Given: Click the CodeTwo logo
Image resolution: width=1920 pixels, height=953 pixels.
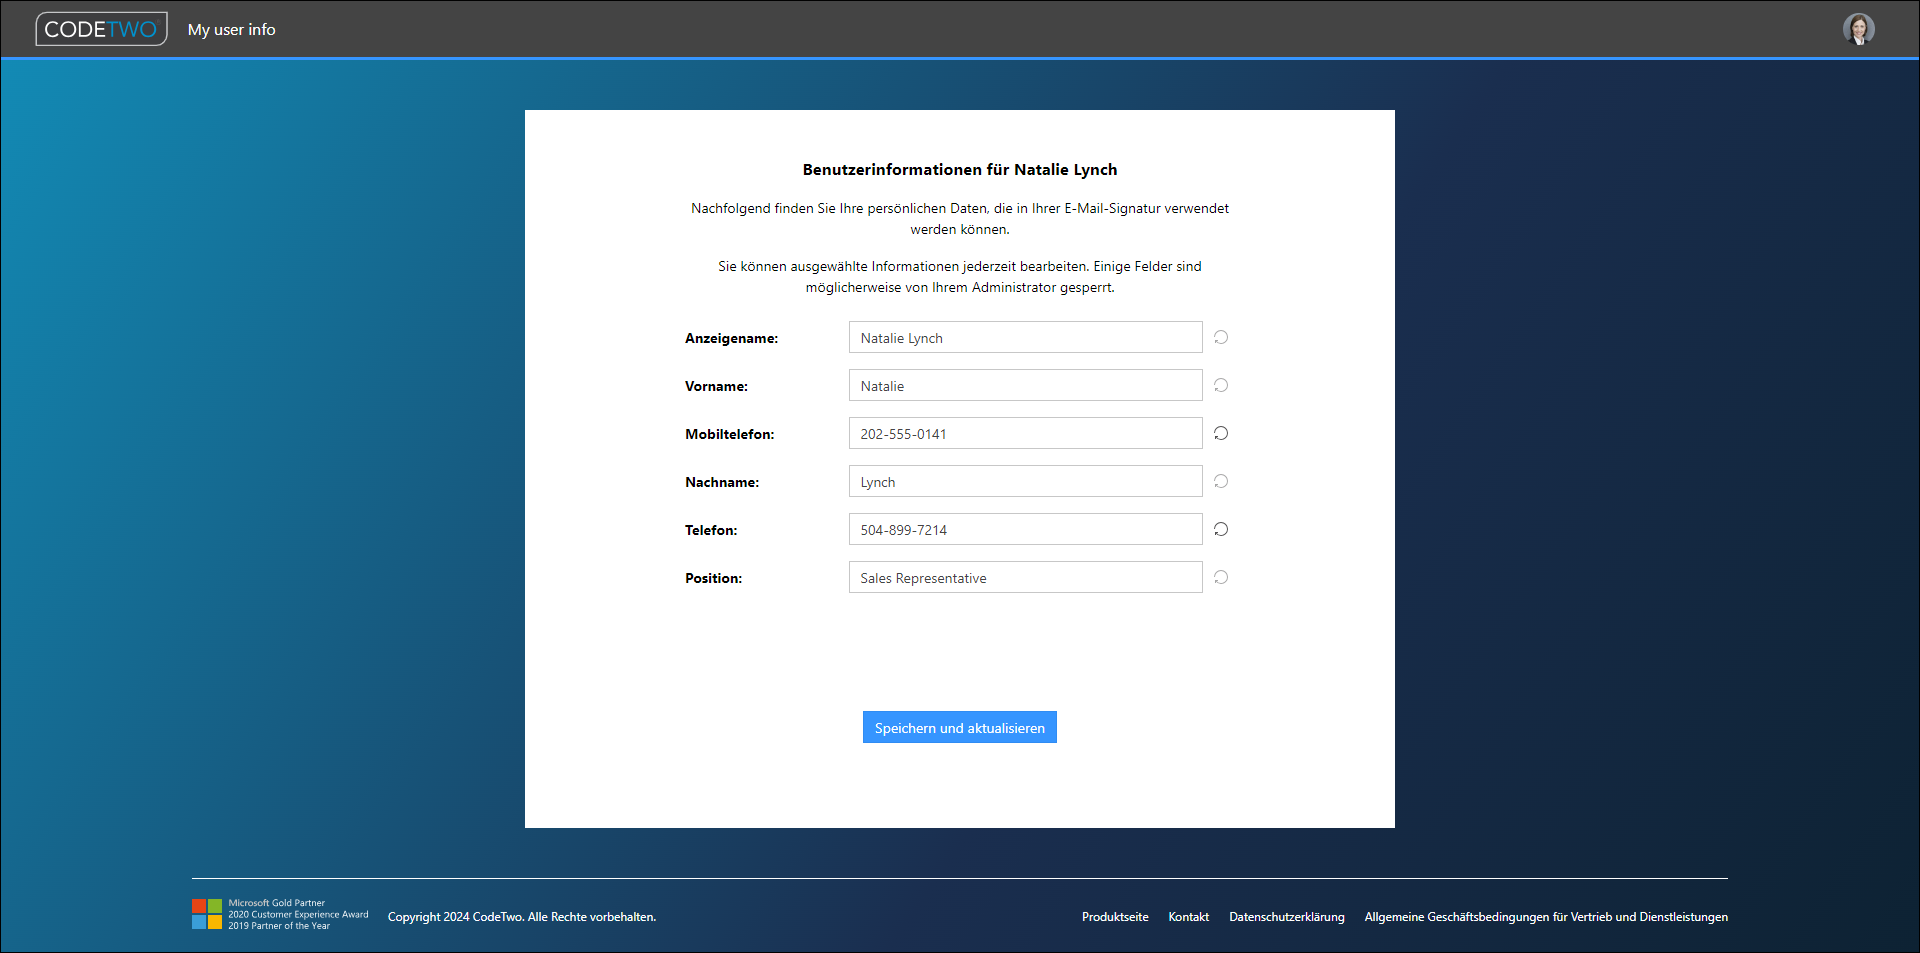Looking at the screenshot, I should (x=101, y=29).
